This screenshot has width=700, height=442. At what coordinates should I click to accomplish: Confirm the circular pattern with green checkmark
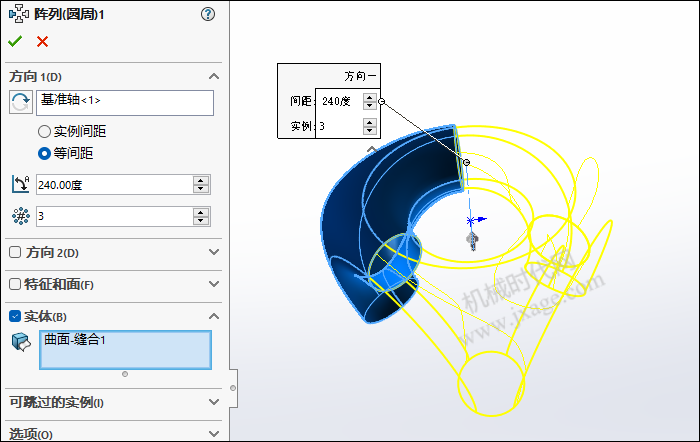15,42
